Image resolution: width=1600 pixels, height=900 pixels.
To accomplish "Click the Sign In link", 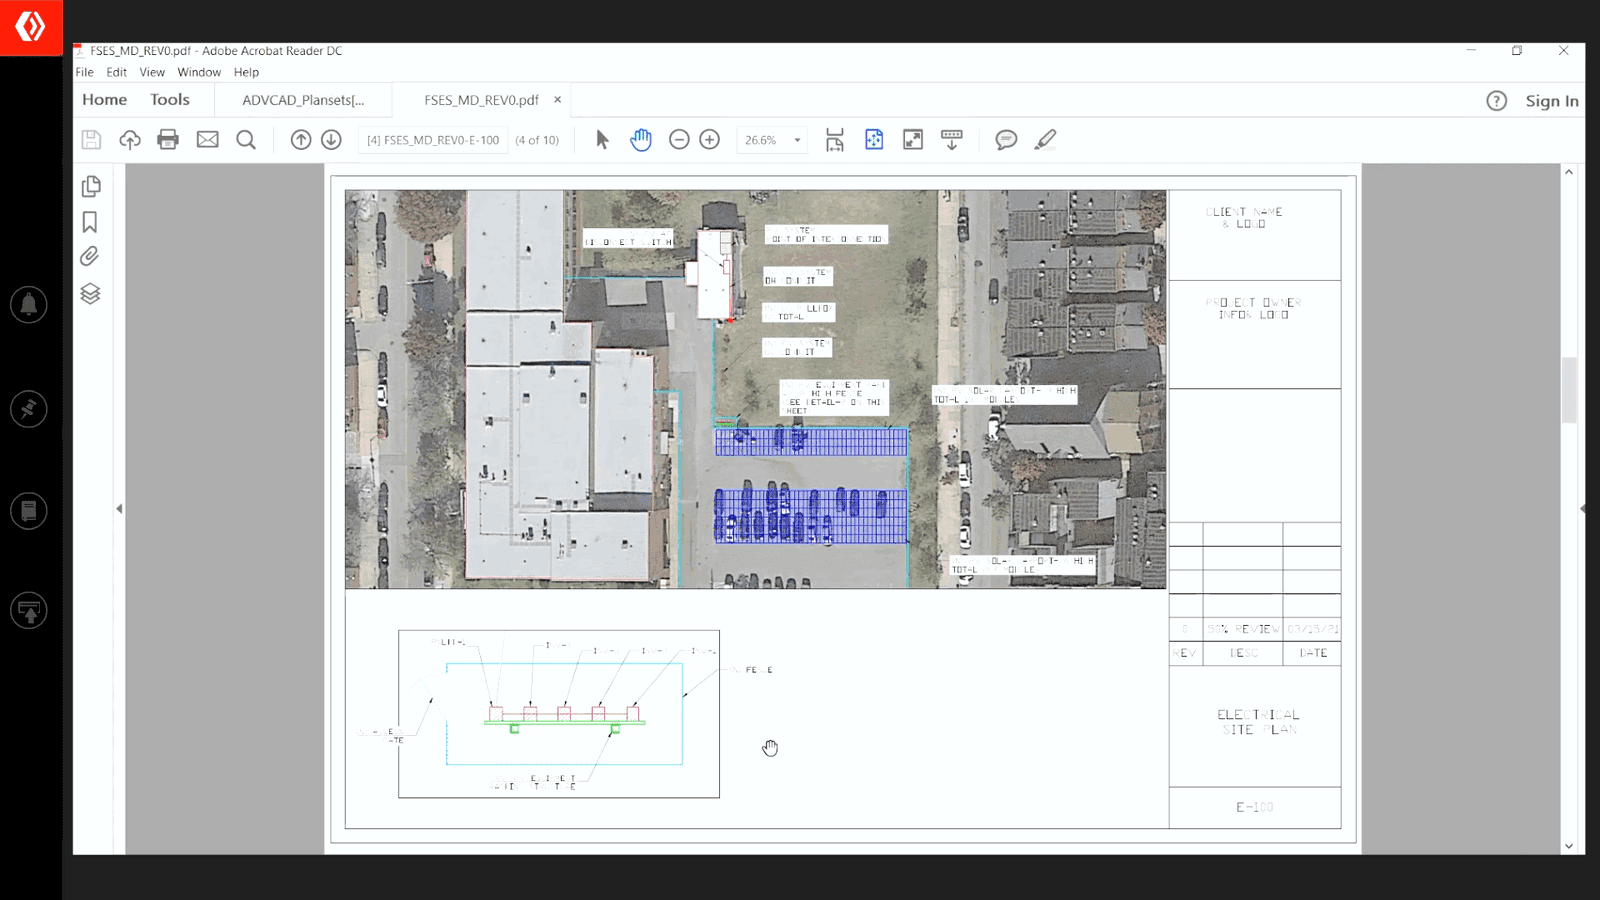I will [1552, 101].
